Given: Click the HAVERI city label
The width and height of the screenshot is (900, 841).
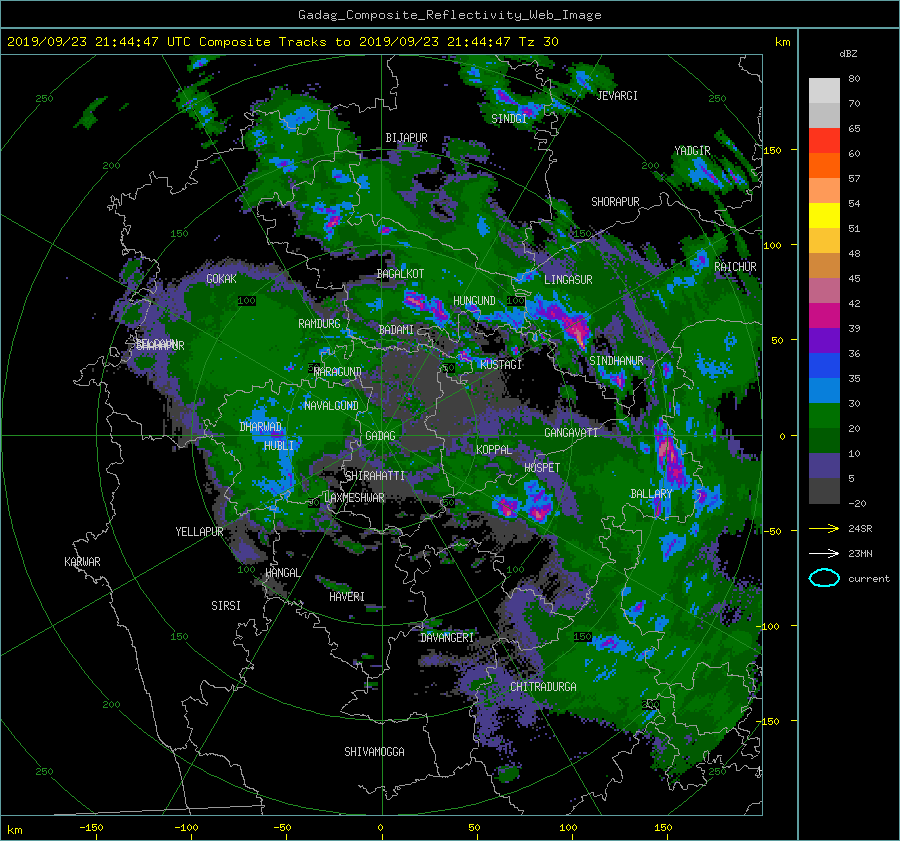Looking at the screenshot, I should 347,597.
